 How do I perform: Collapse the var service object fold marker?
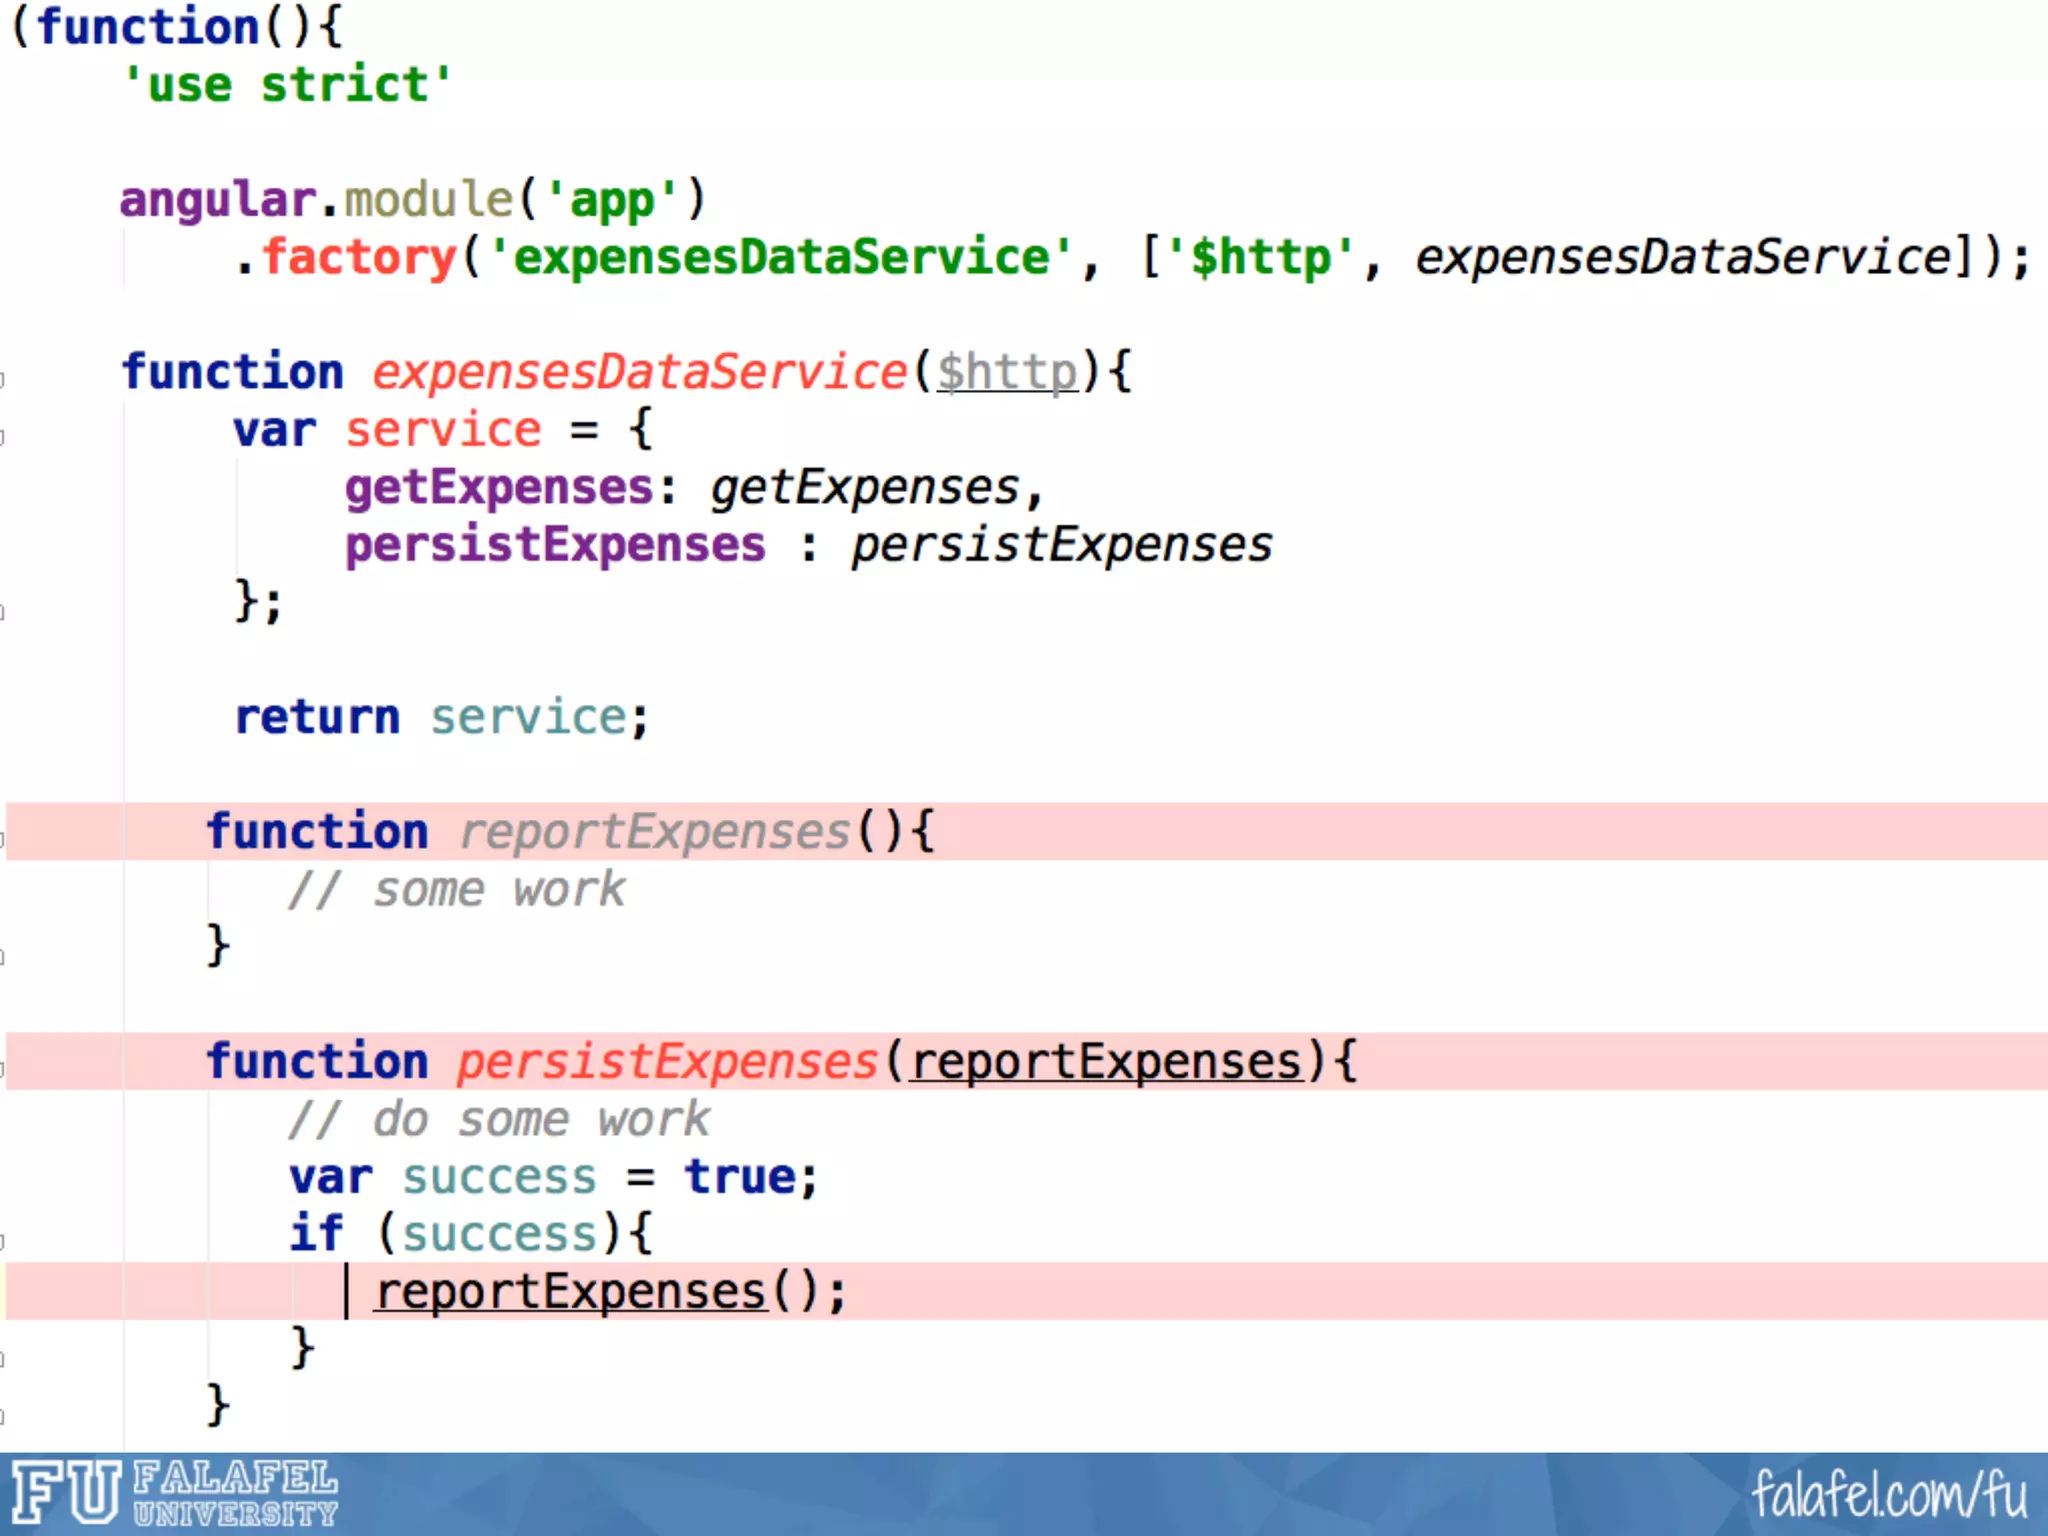(x=3, y=437)
